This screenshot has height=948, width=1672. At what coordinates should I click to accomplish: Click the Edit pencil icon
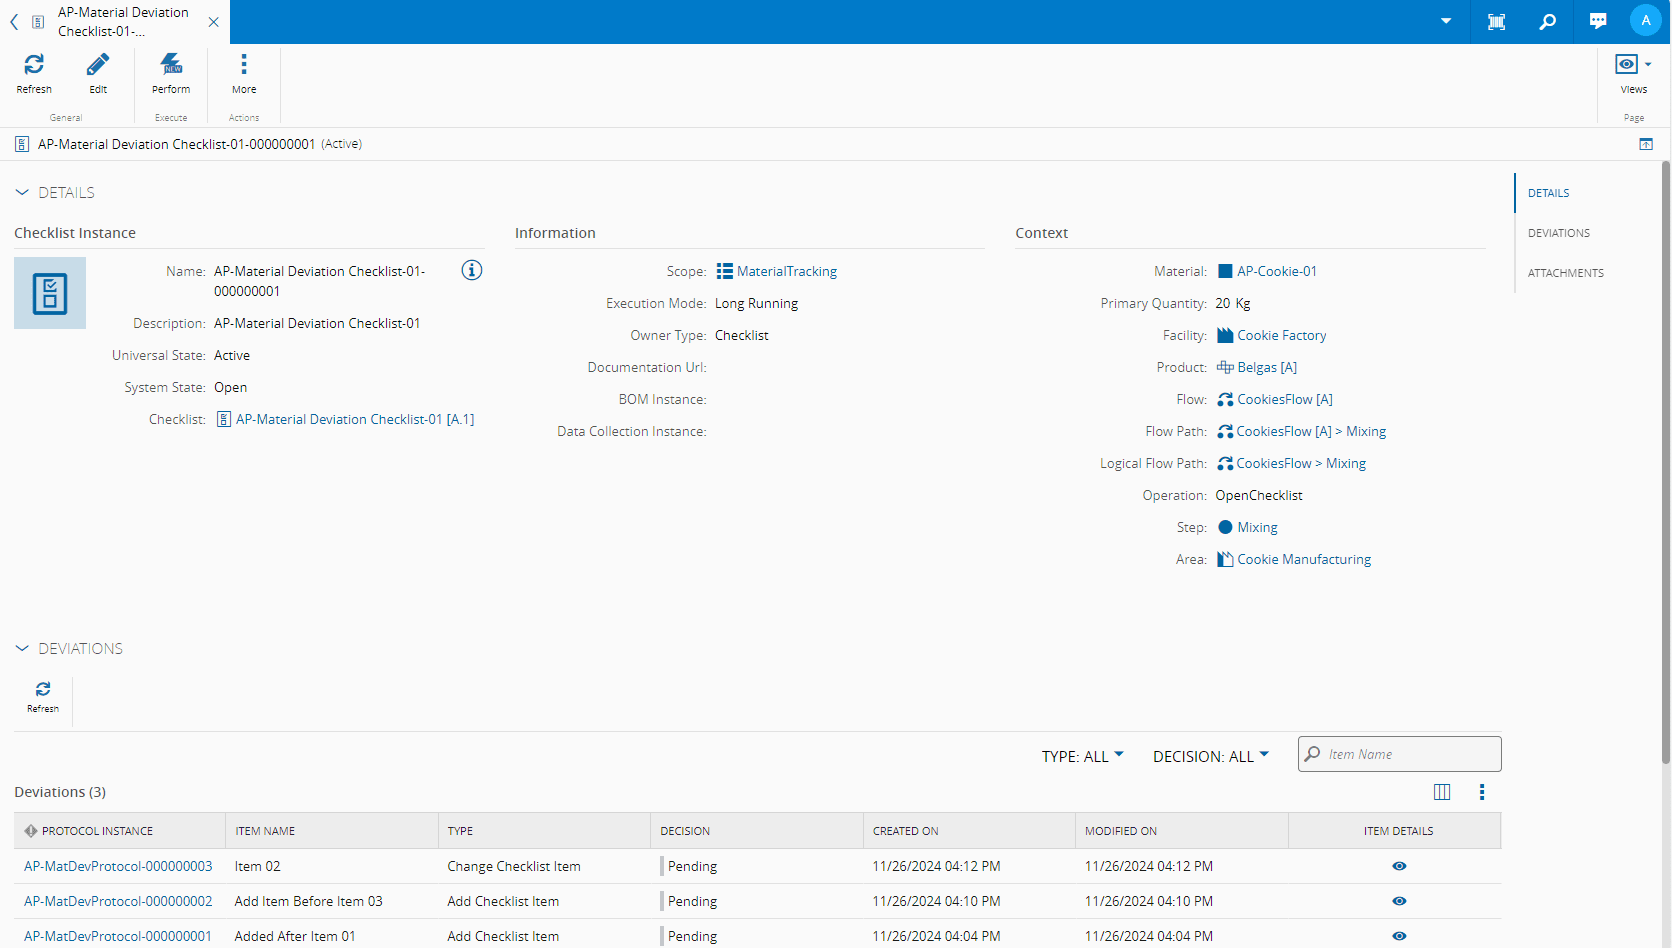[x=98, y=66]
